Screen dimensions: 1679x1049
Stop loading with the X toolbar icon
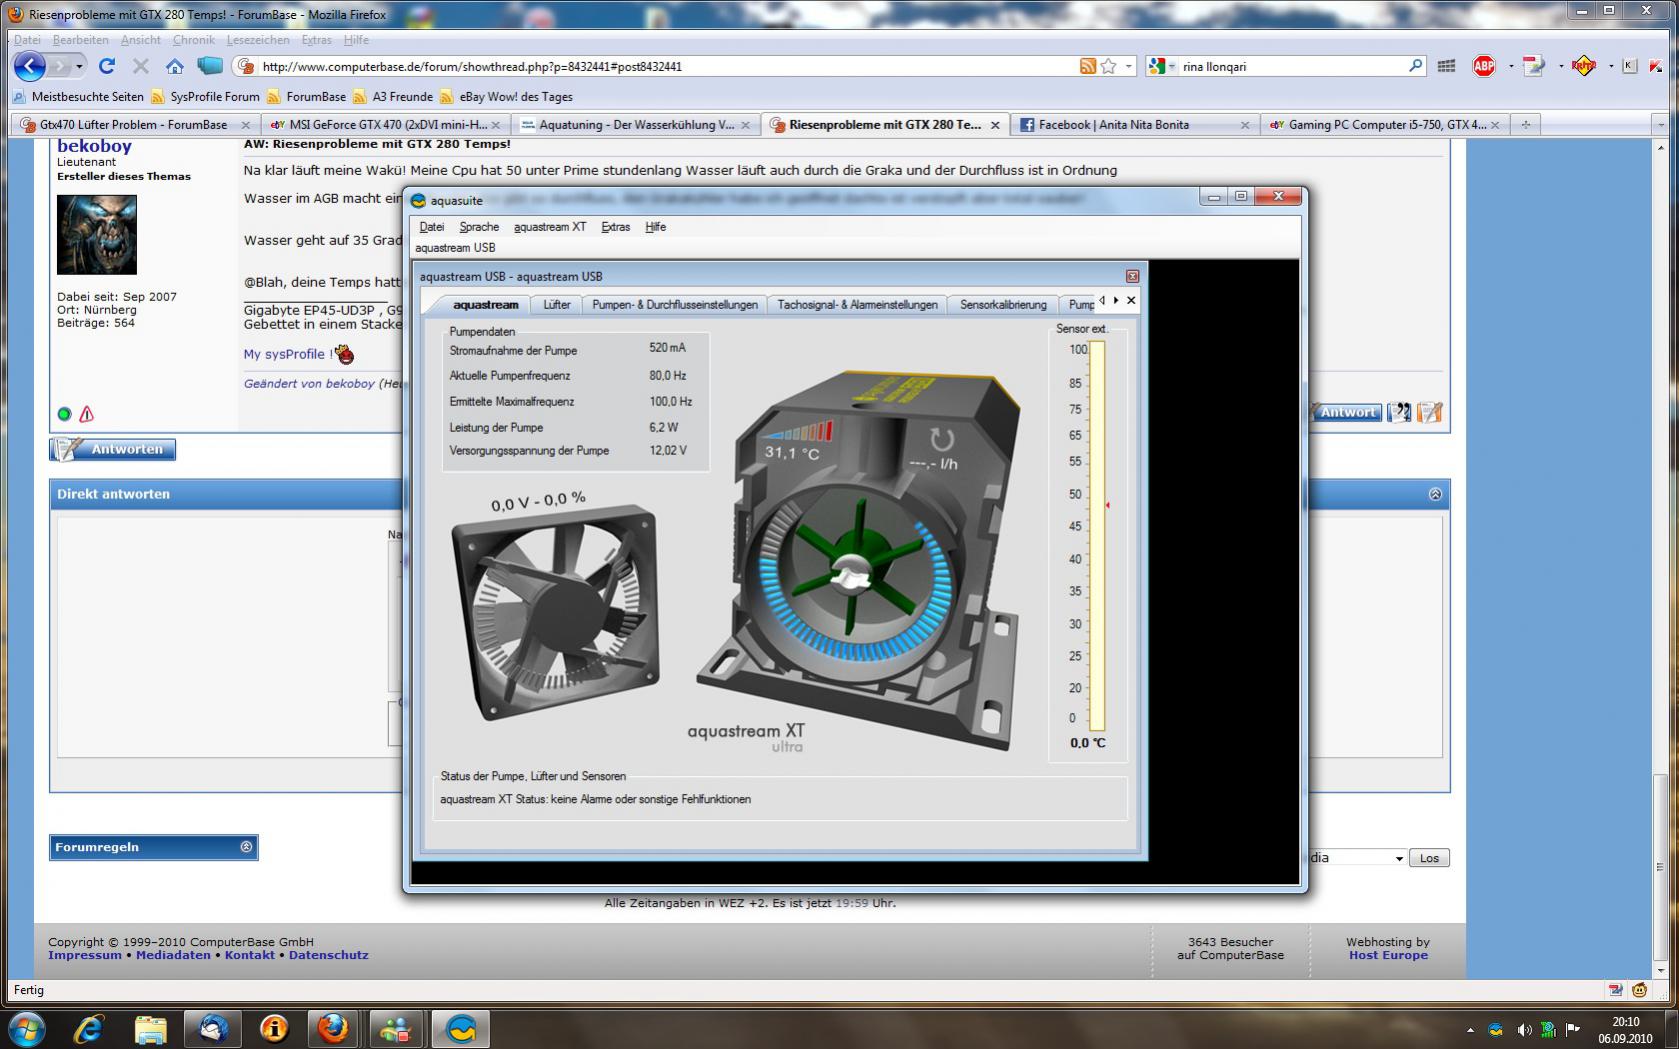pyautogui.click(x=141, y=66)
